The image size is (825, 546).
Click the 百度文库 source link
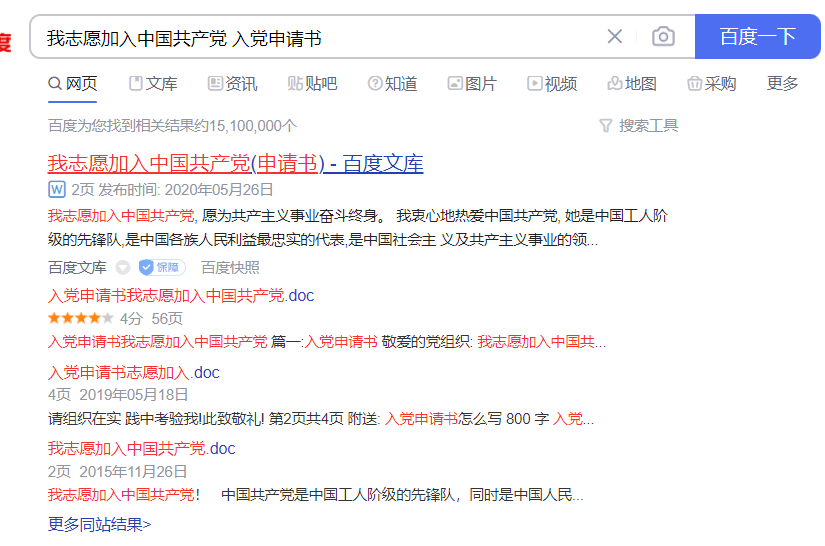(77, 268)
